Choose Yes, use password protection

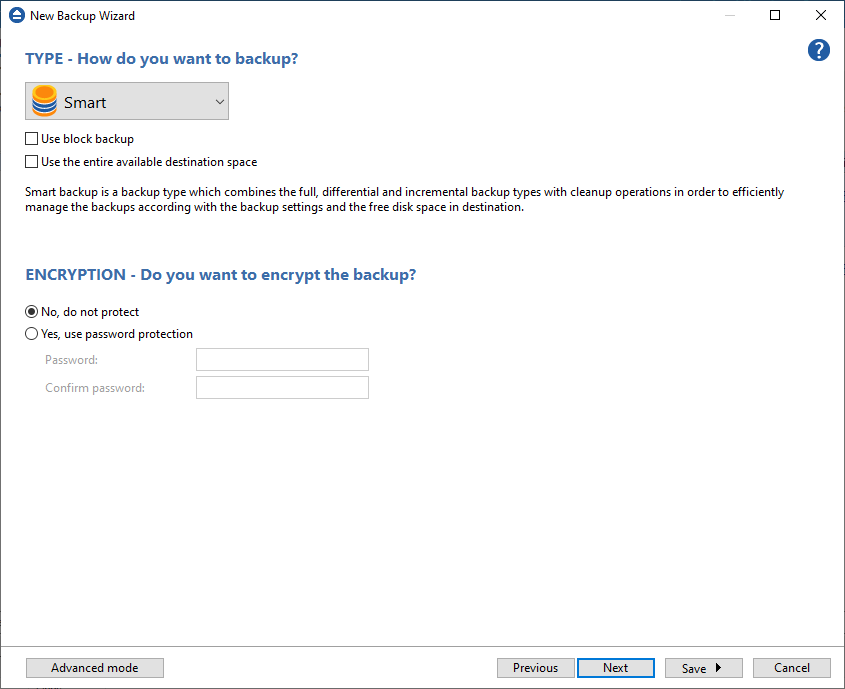(x=31, y=333)
